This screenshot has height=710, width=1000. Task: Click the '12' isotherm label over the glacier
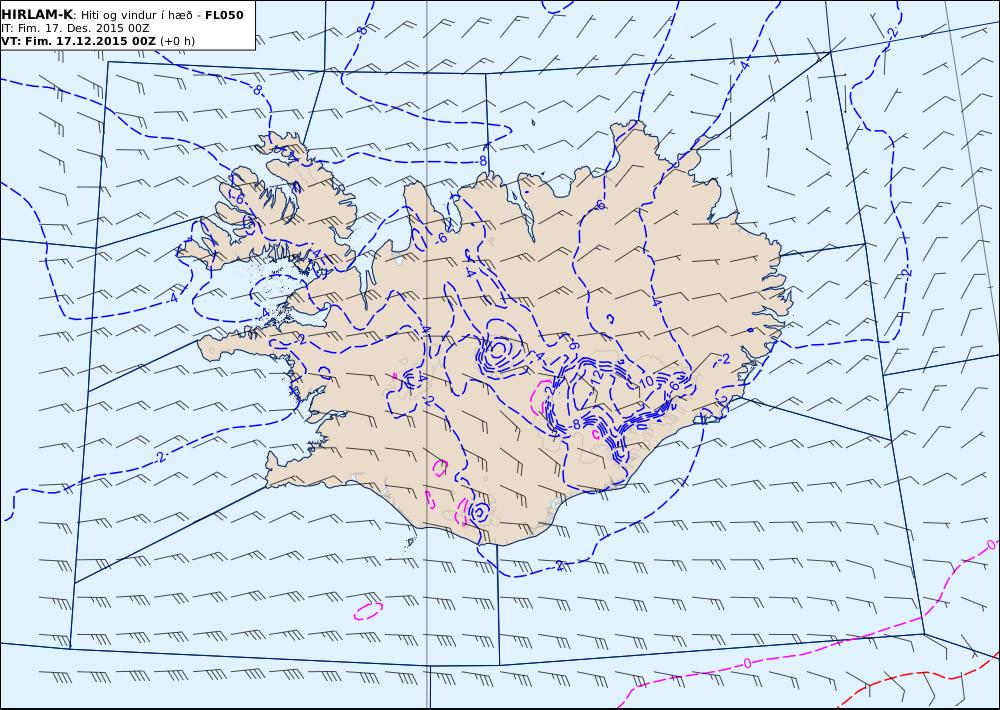tap(596, 376)
